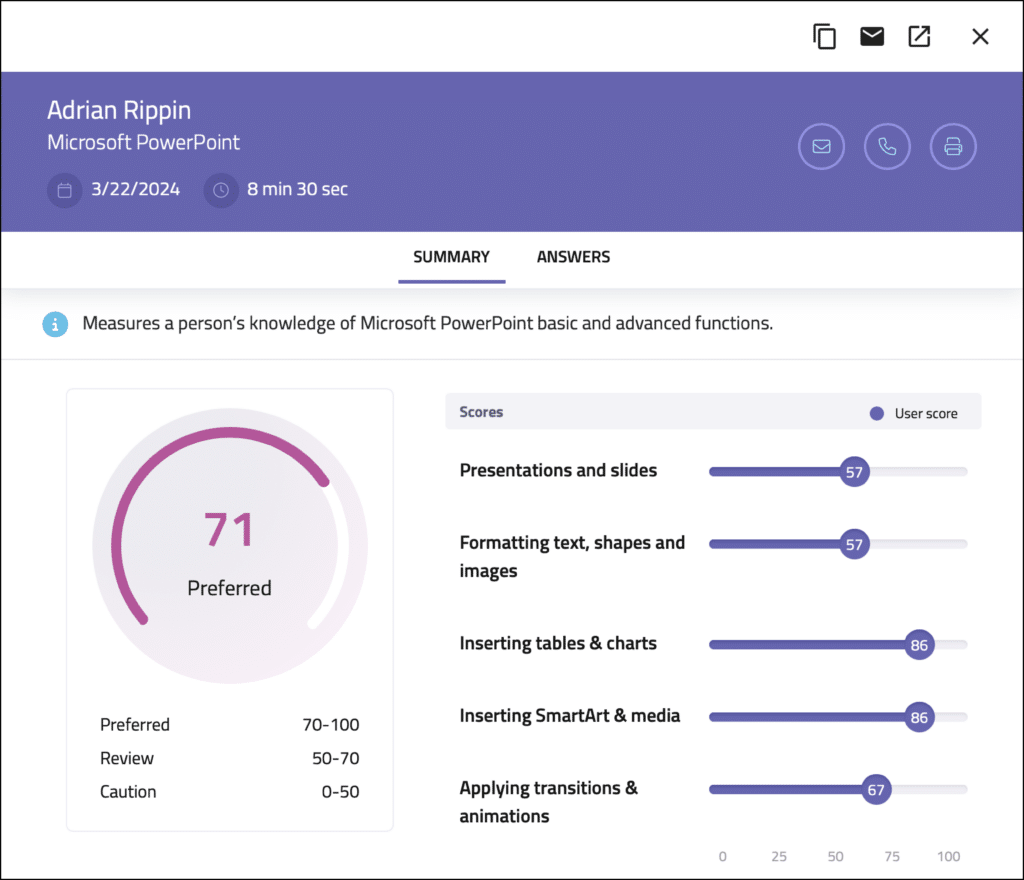This screenshot has height=880, width=1024.
Task: Click the open-in-new-window icon
Action: click(919, 36)
